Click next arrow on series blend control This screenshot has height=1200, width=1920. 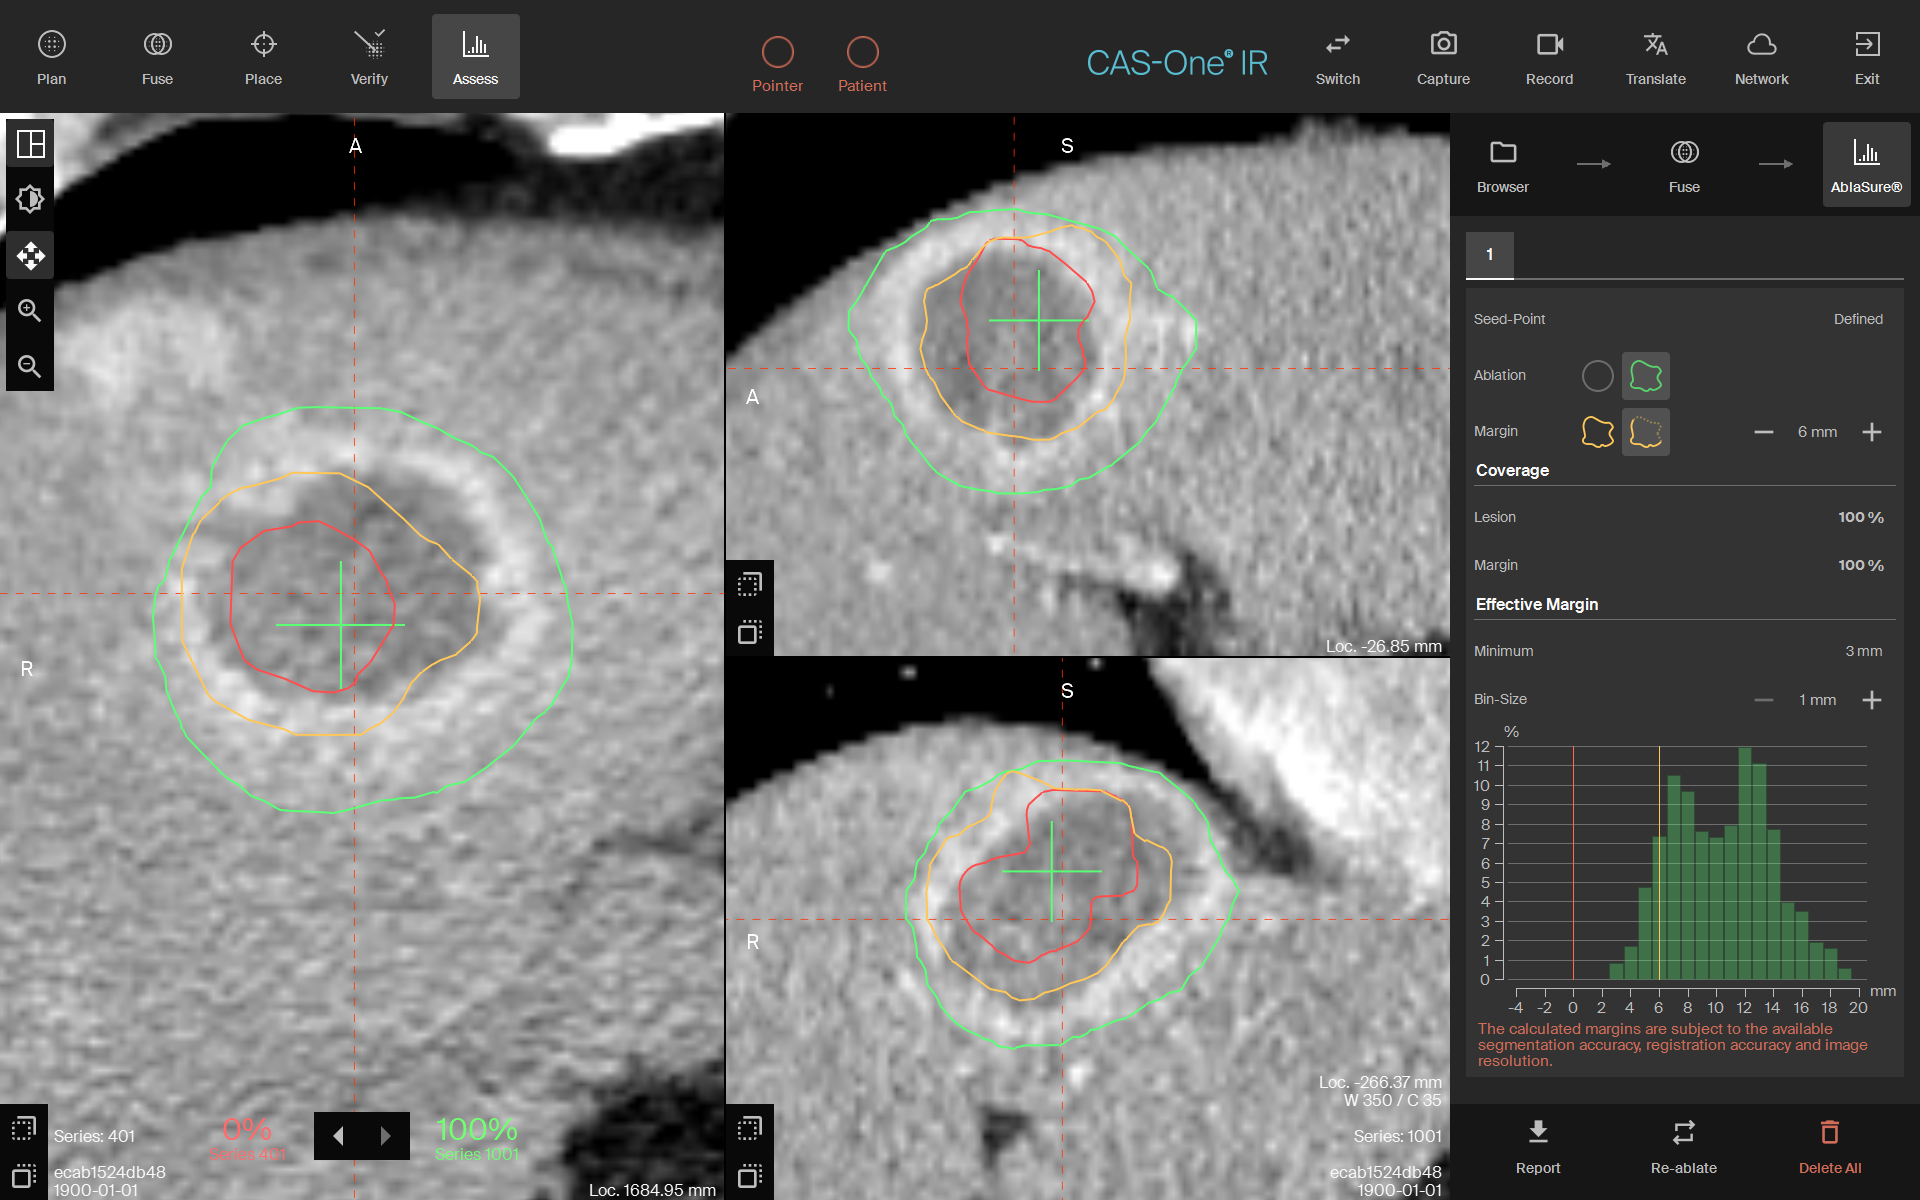(385, 1136)
